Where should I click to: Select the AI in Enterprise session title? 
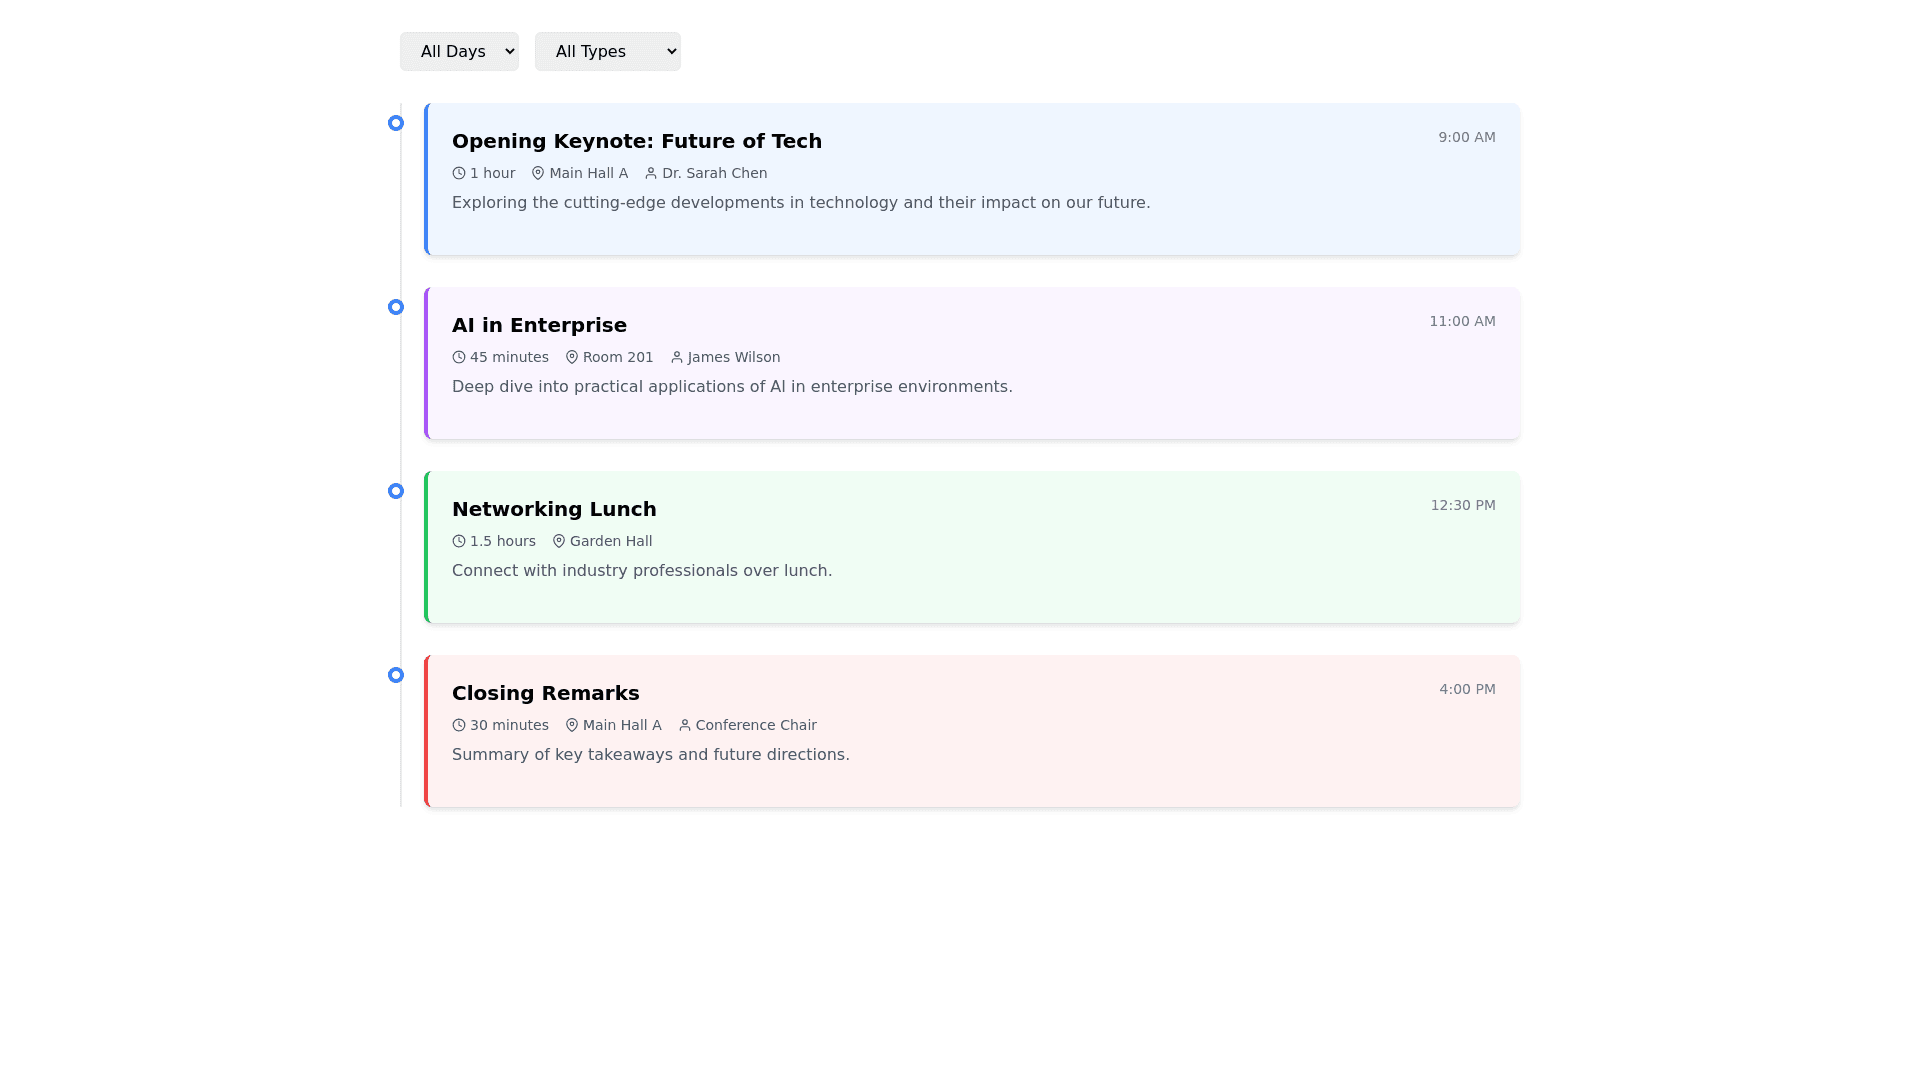(x=539, y=325)
